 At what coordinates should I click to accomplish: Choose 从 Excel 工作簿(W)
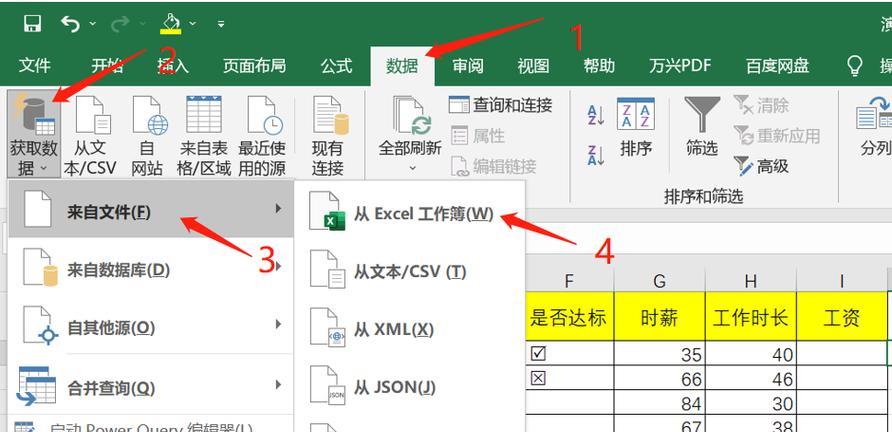tap(410, 213)
